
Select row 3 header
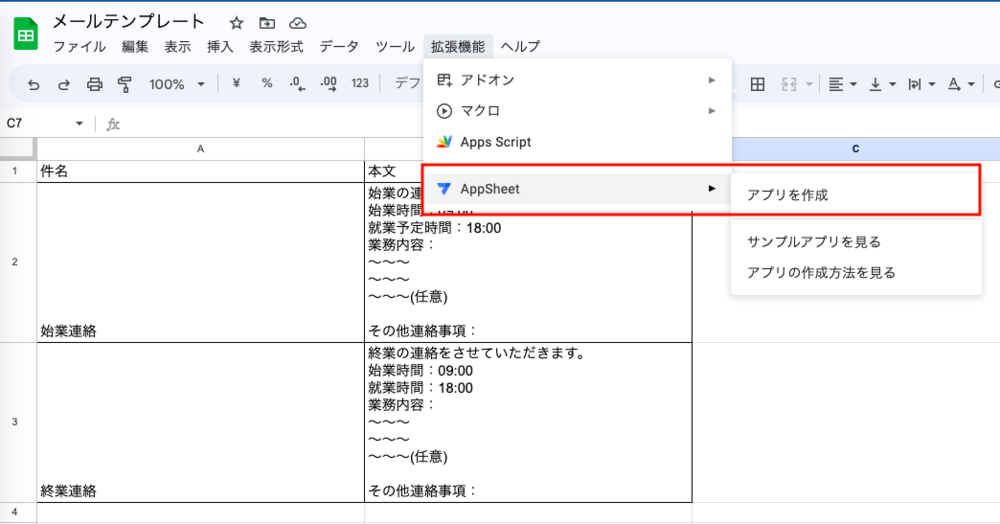[18, 422]
